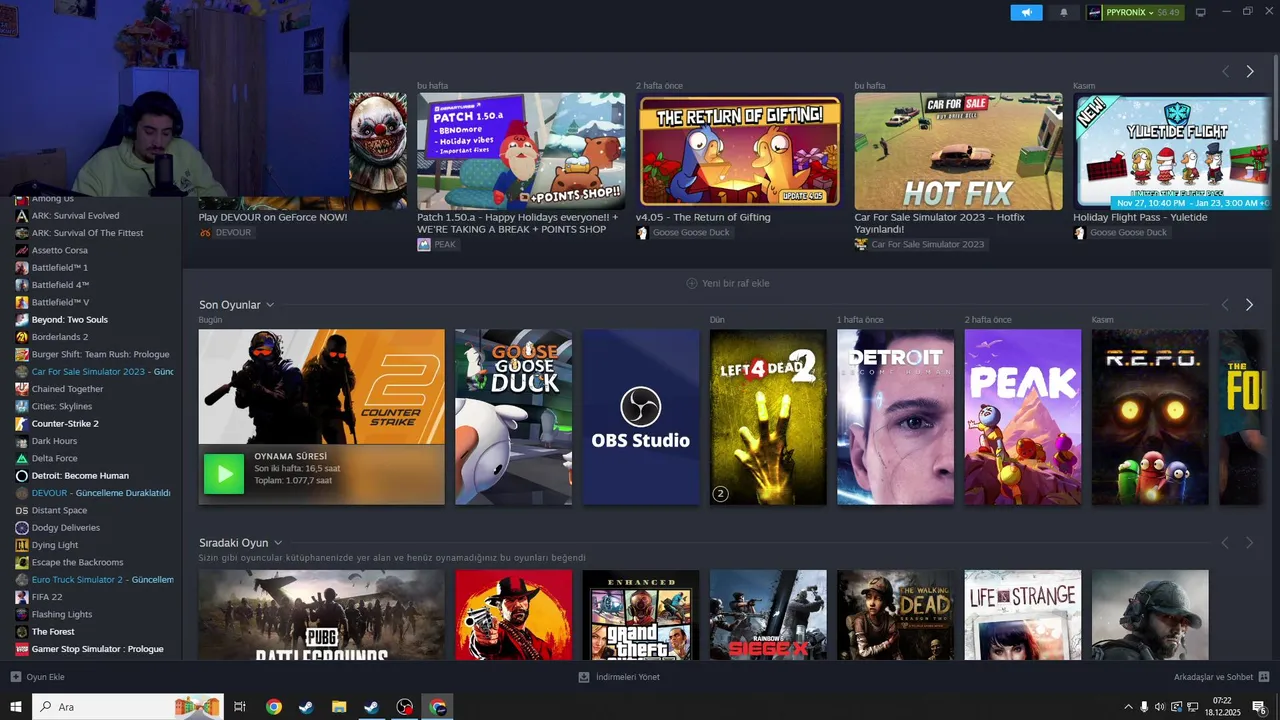Click the Dying Light sidebar icon
Viewport: 1280px width, 720px height.
point(22,545)
